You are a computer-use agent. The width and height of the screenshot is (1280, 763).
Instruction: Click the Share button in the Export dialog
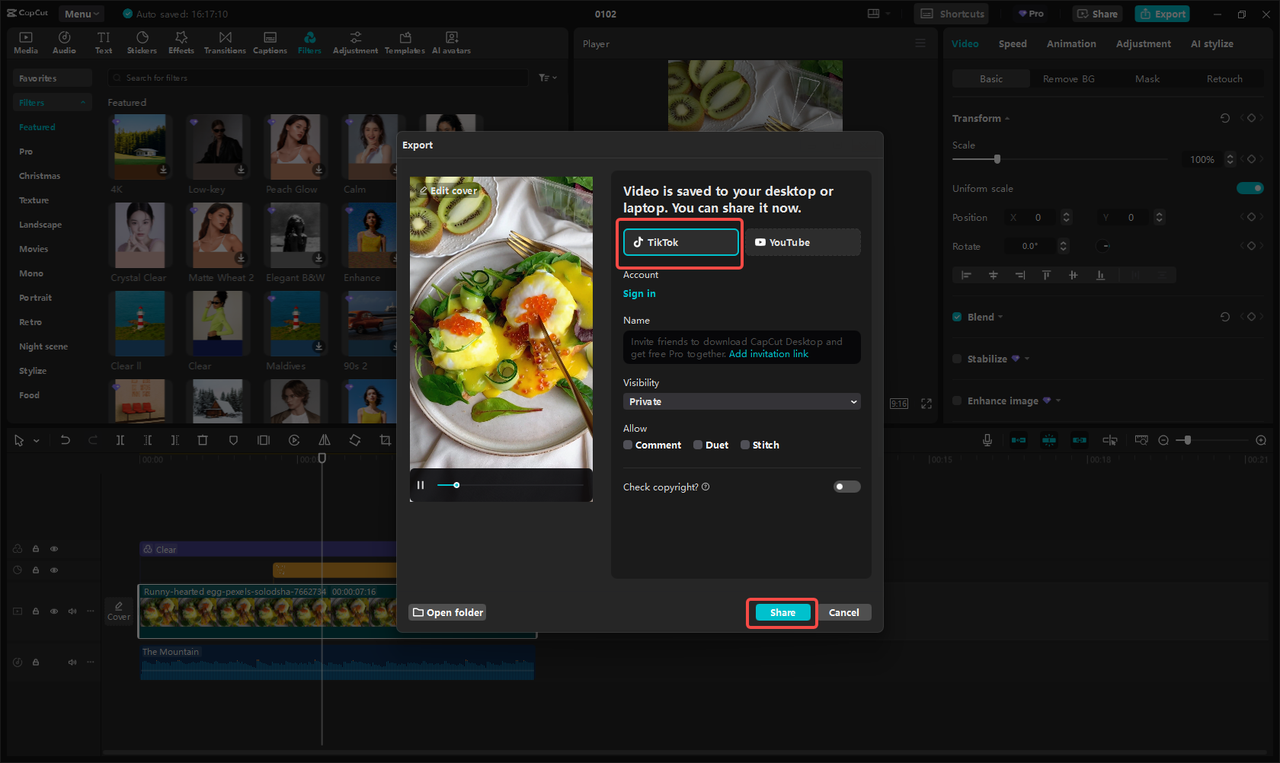[781, 612]
